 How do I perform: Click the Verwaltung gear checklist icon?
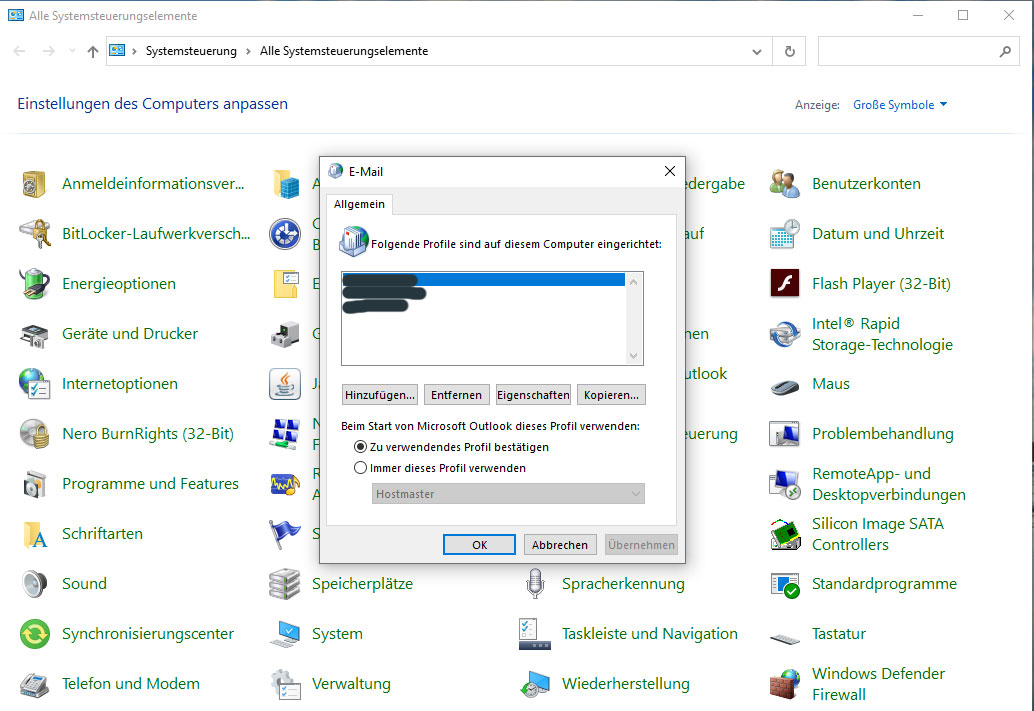click(x=285, y=684)
